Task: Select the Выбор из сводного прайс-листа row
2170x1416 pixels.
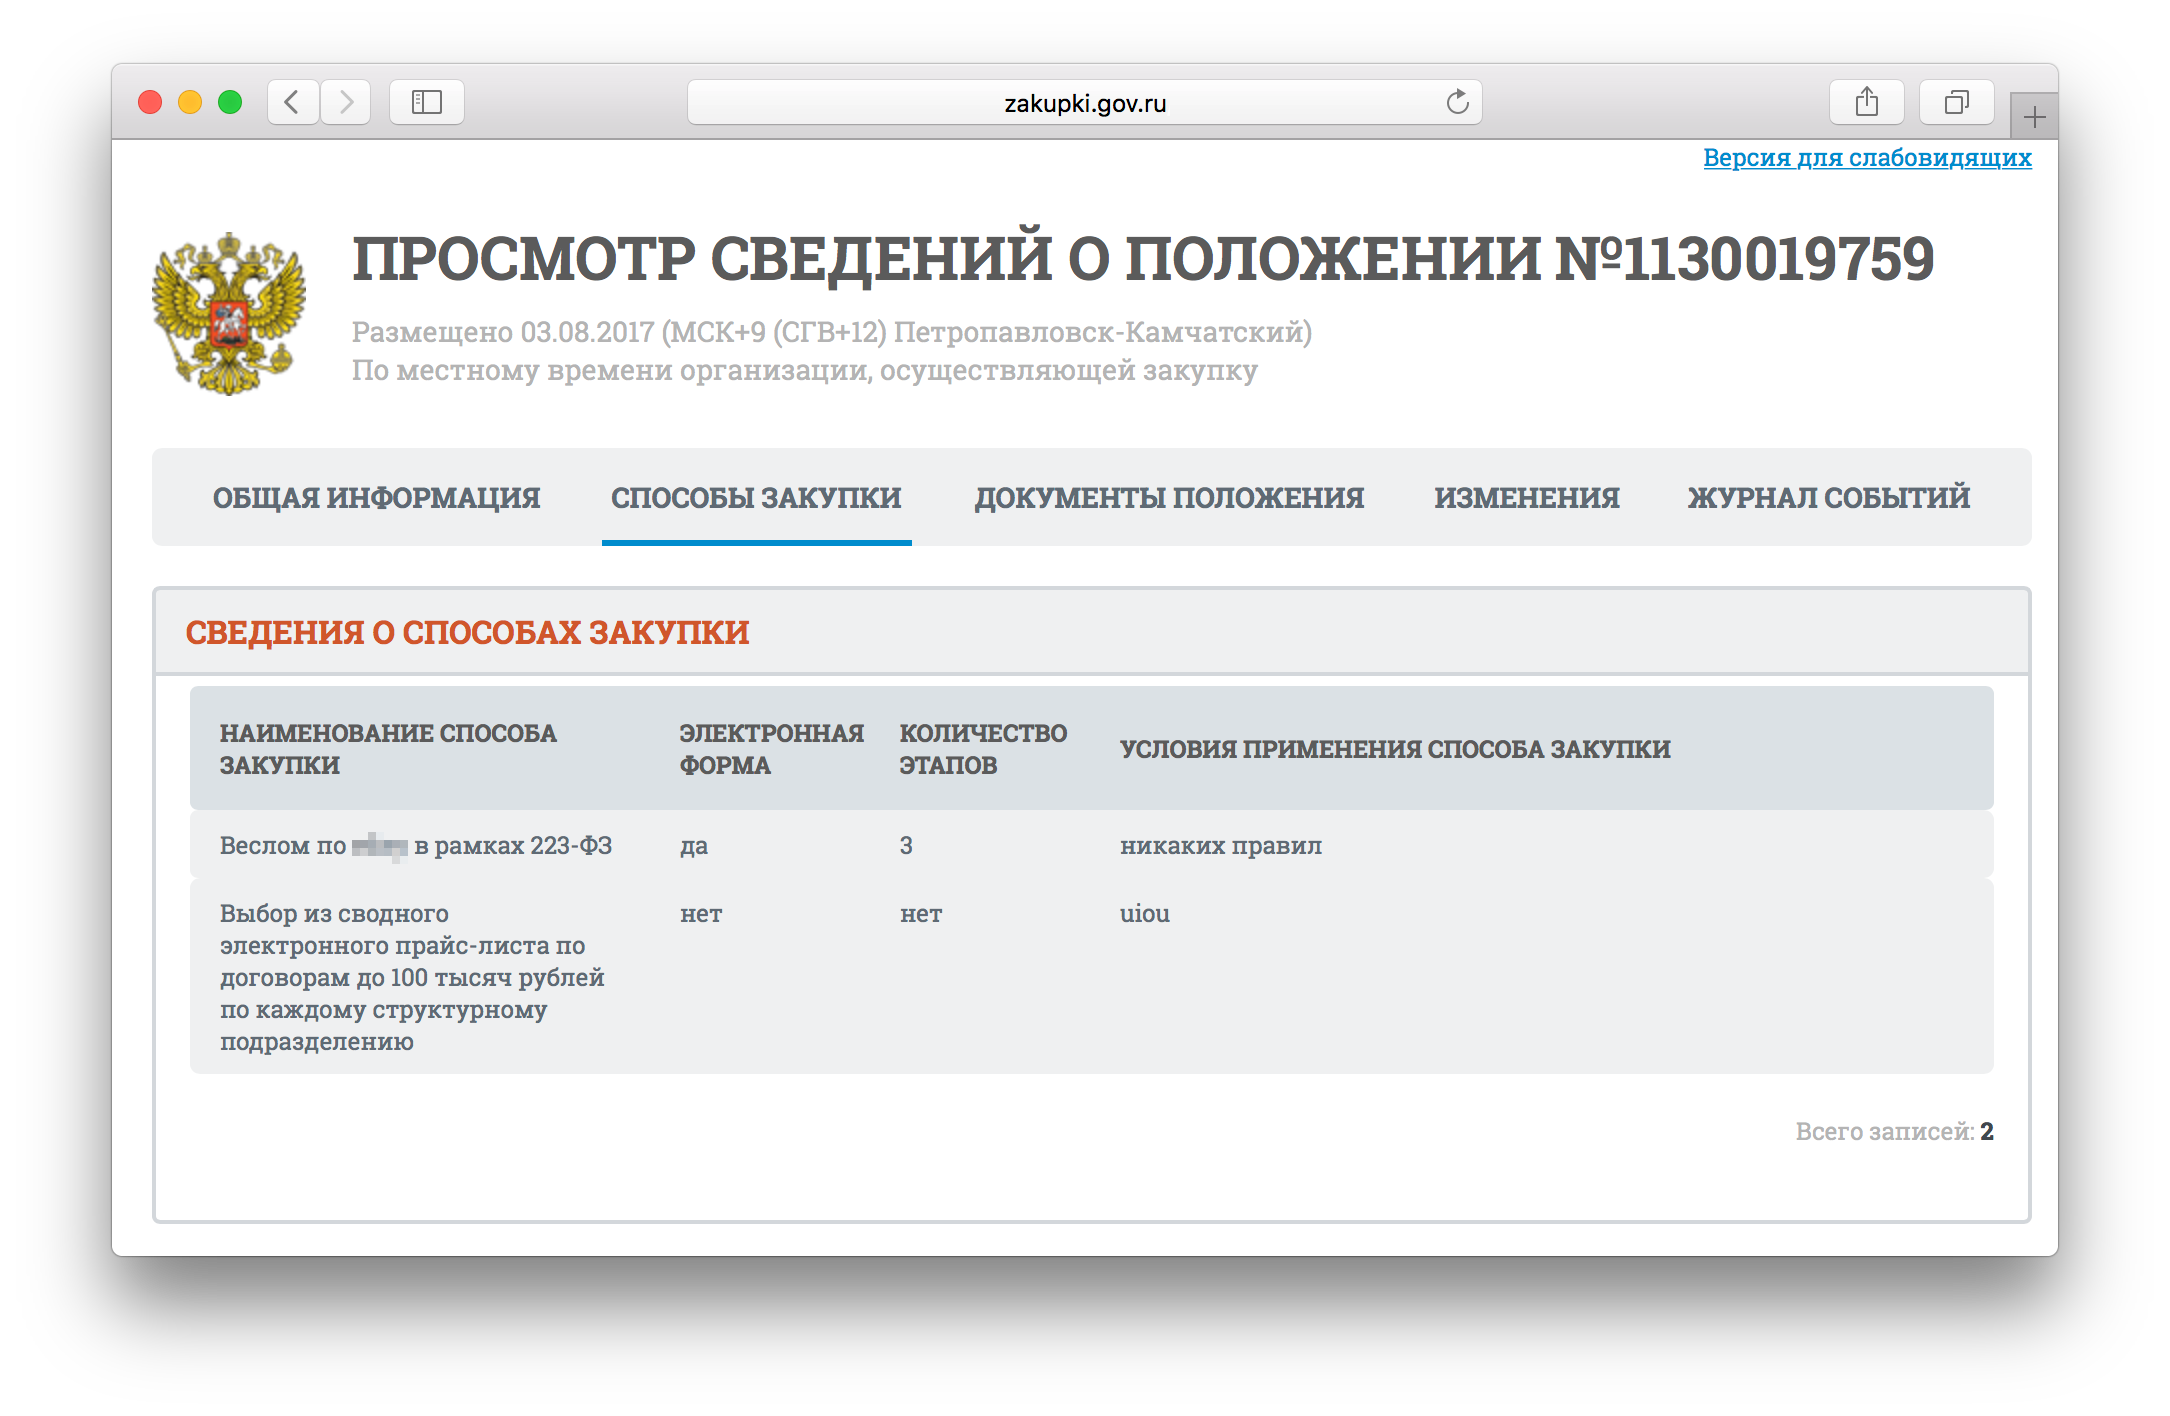Action: click(x=412, y=977)
